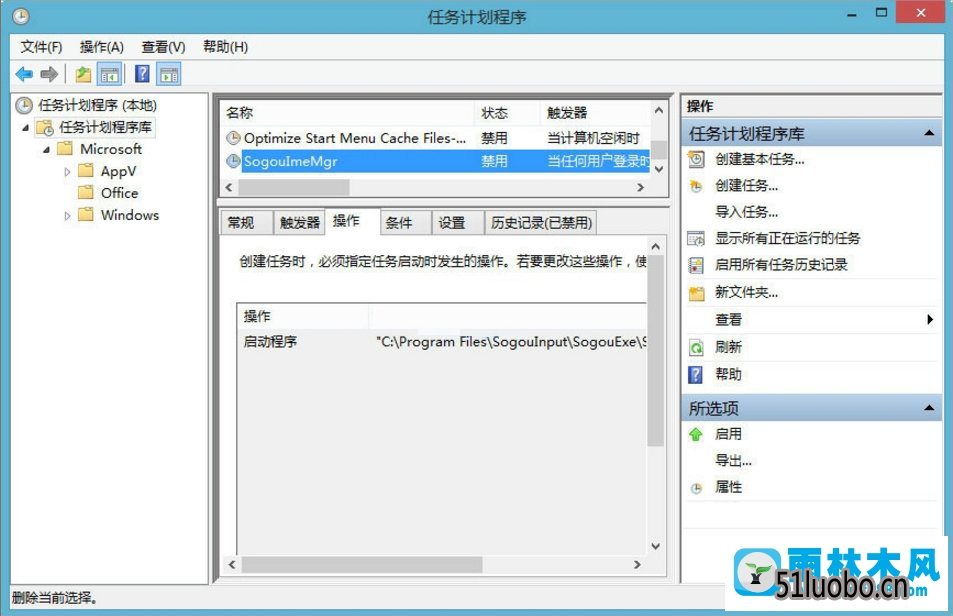
Task: Click the Up one level folder icon
Action: (83, 74)
